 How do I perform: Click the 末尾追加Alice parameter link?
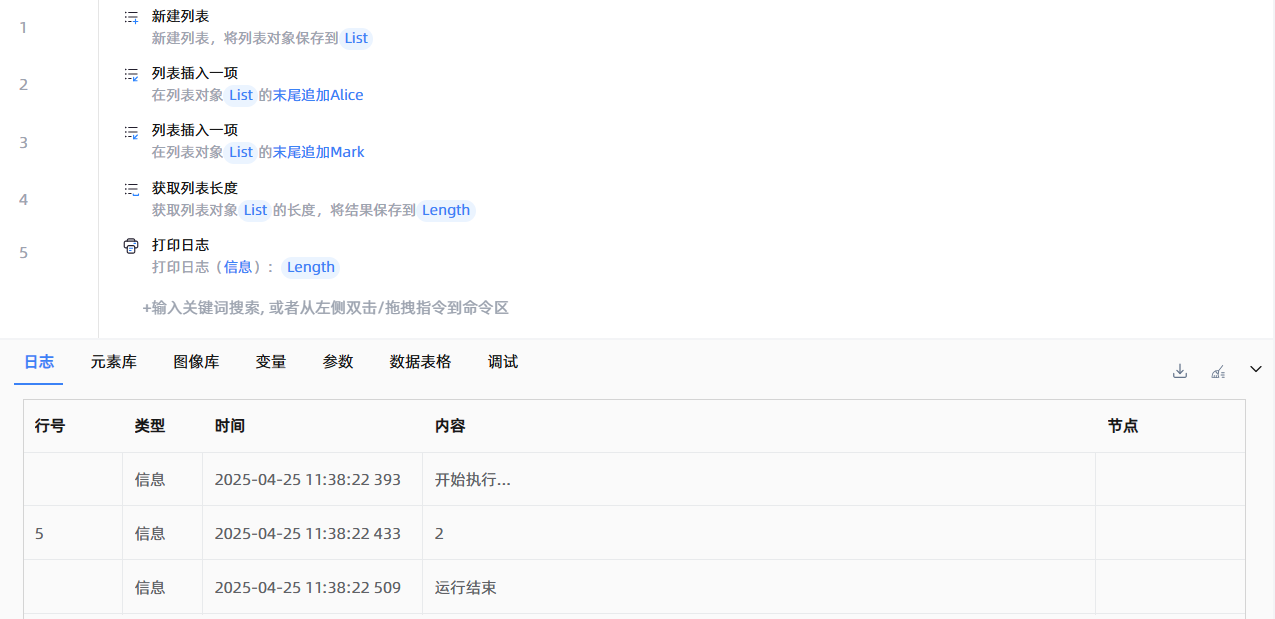[x=318, y=95]
